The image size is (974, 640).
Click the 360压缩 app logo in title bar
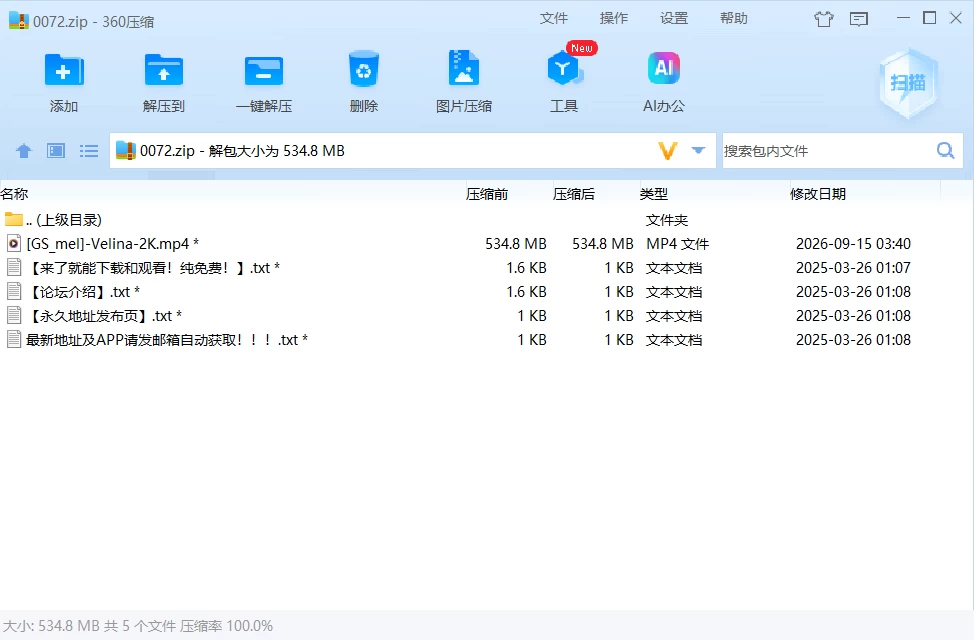(x=19, y=21)
